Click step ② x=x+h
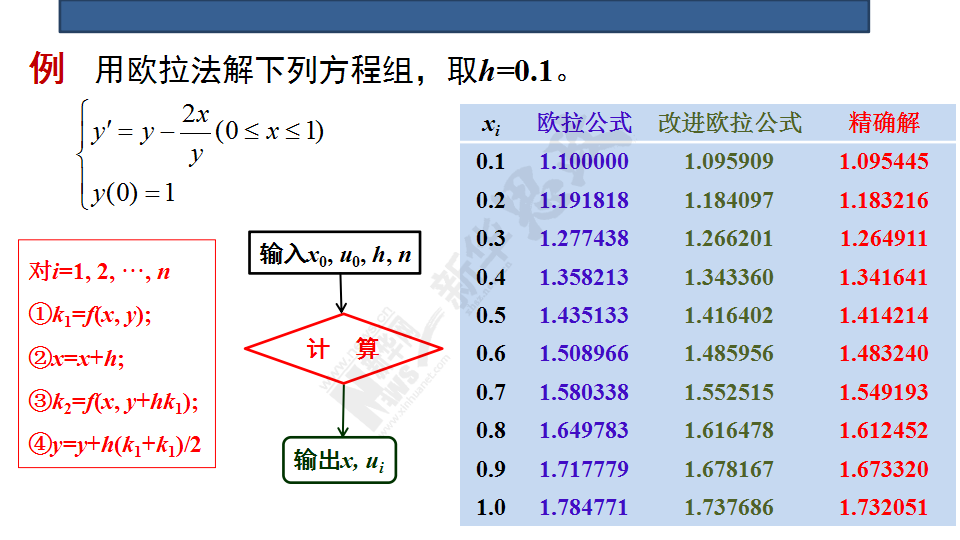This screenshot has height=540, width=960. click(77, 358)
